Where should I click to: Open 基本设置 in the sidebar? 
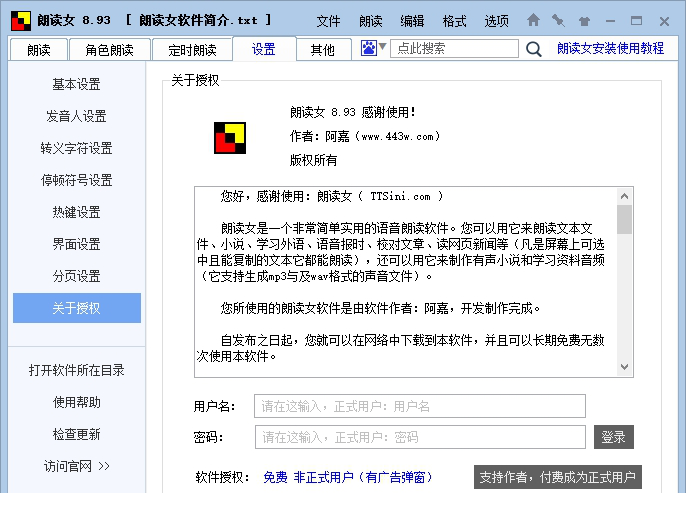pyautogui.click(x=77, y=84)
